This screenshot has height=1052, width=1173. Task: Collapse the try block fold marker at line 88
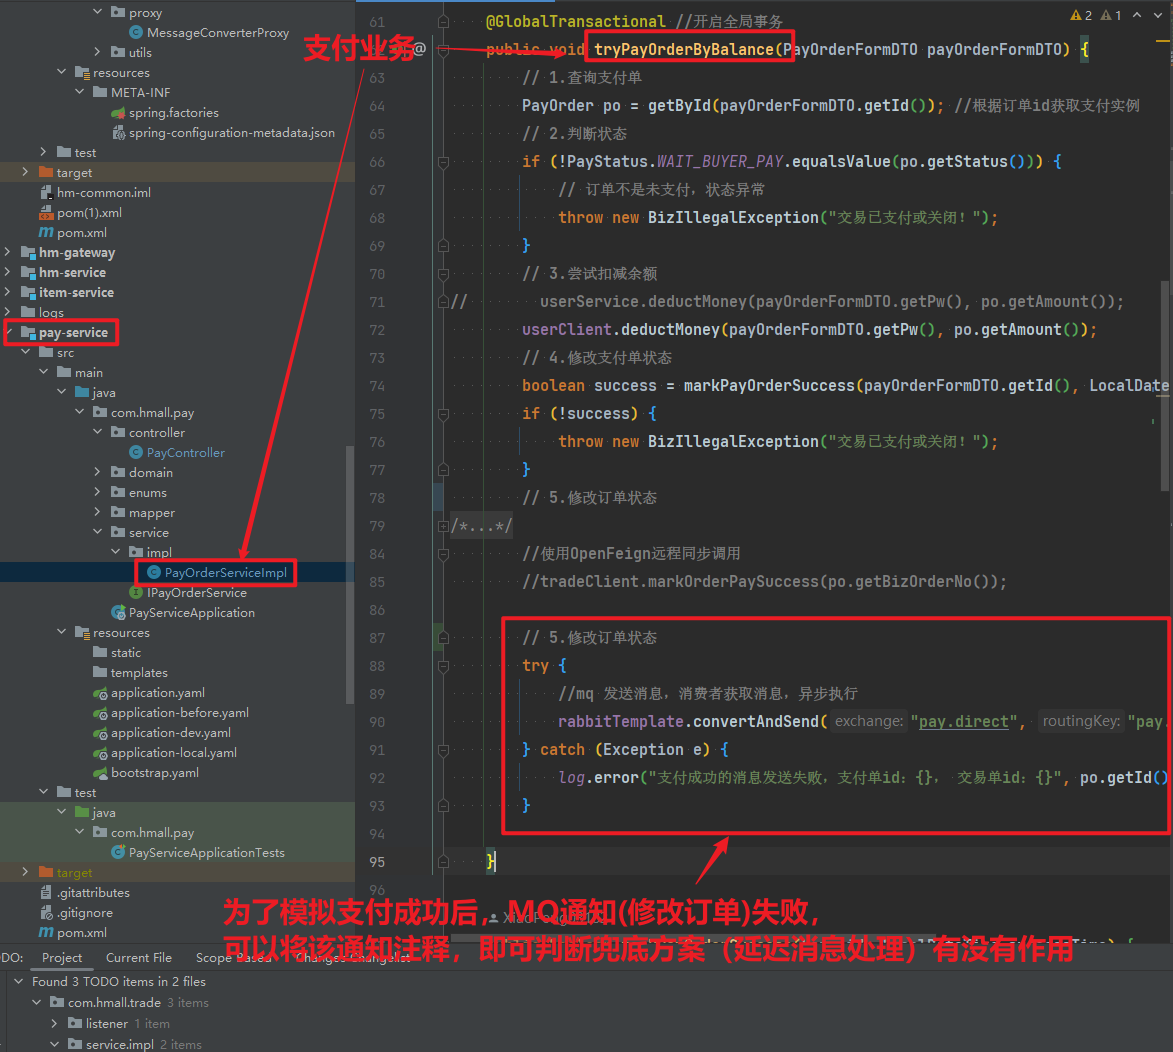[x=441, y=666]
